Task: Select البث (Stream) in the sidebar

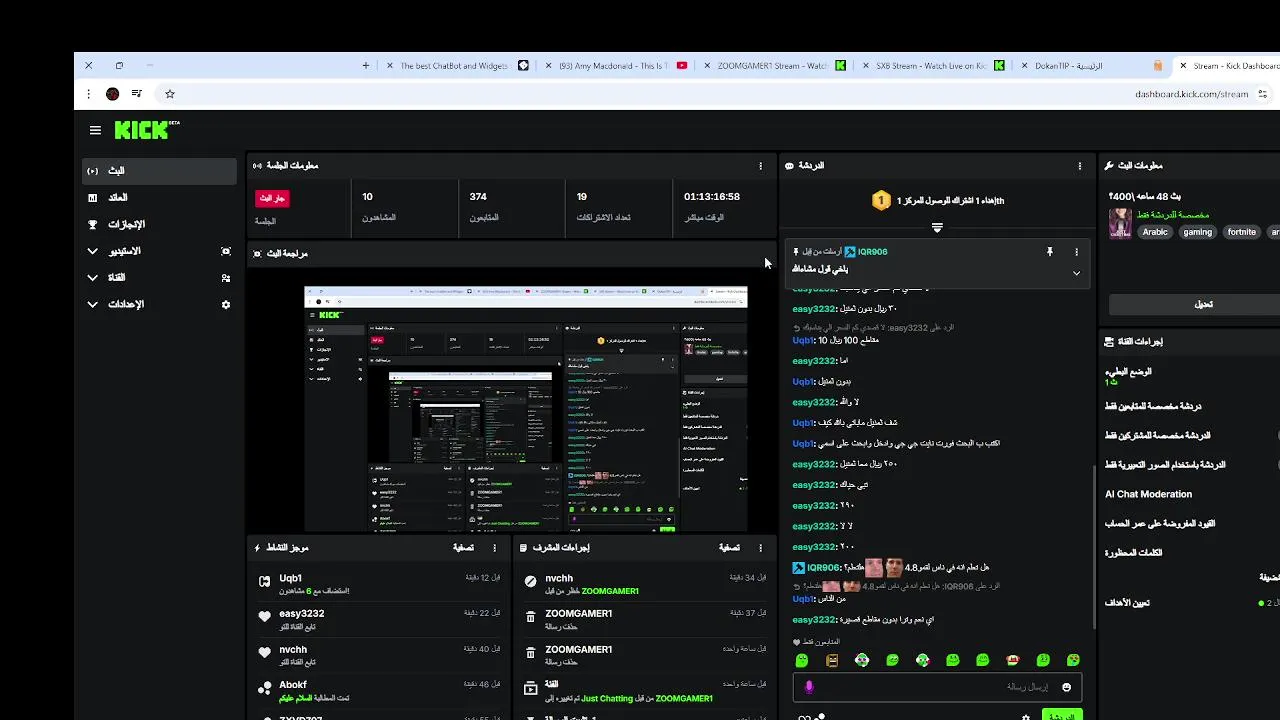Action: [159, 171]
